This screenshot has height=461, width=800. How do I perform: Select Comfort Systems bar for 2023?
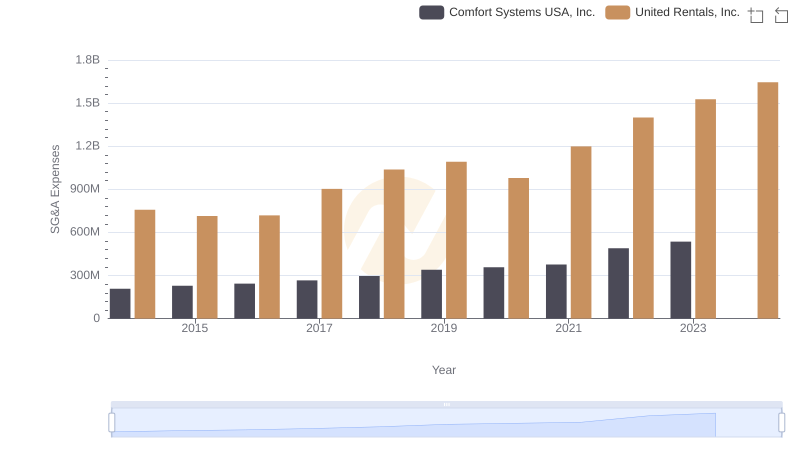coord(681,280)
